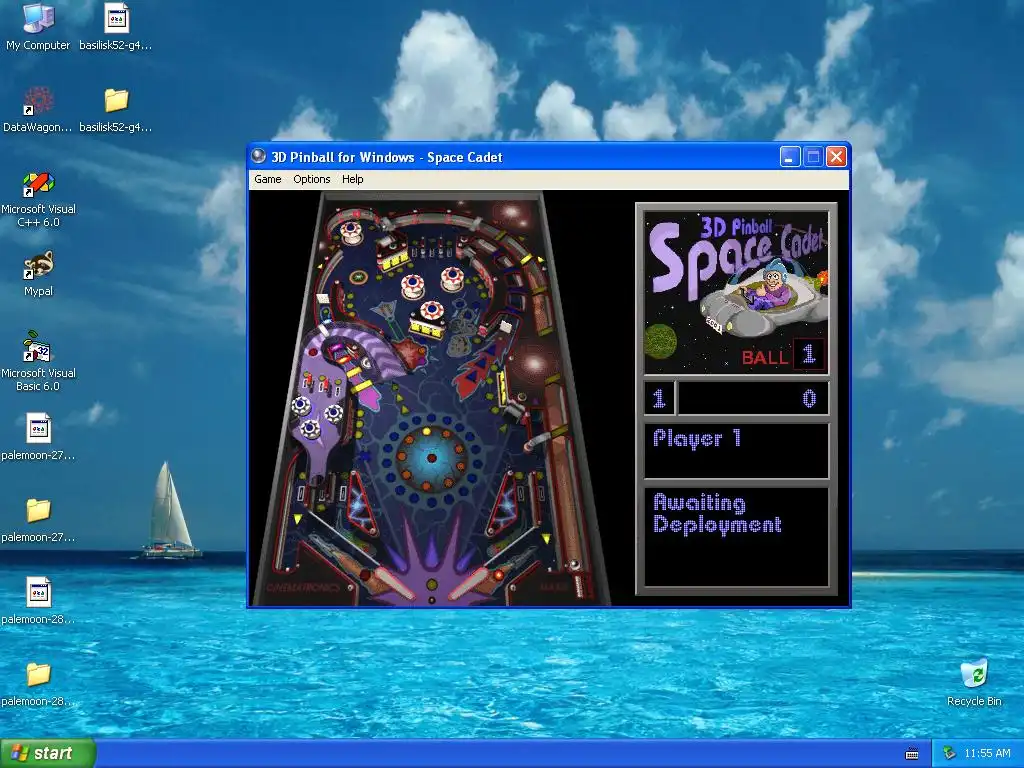Image resolution: width=1024 pixels, height=768 pixels.
Task: Close the 3D Pinball window
Action: pyautogui.click(x=836, y=157)
